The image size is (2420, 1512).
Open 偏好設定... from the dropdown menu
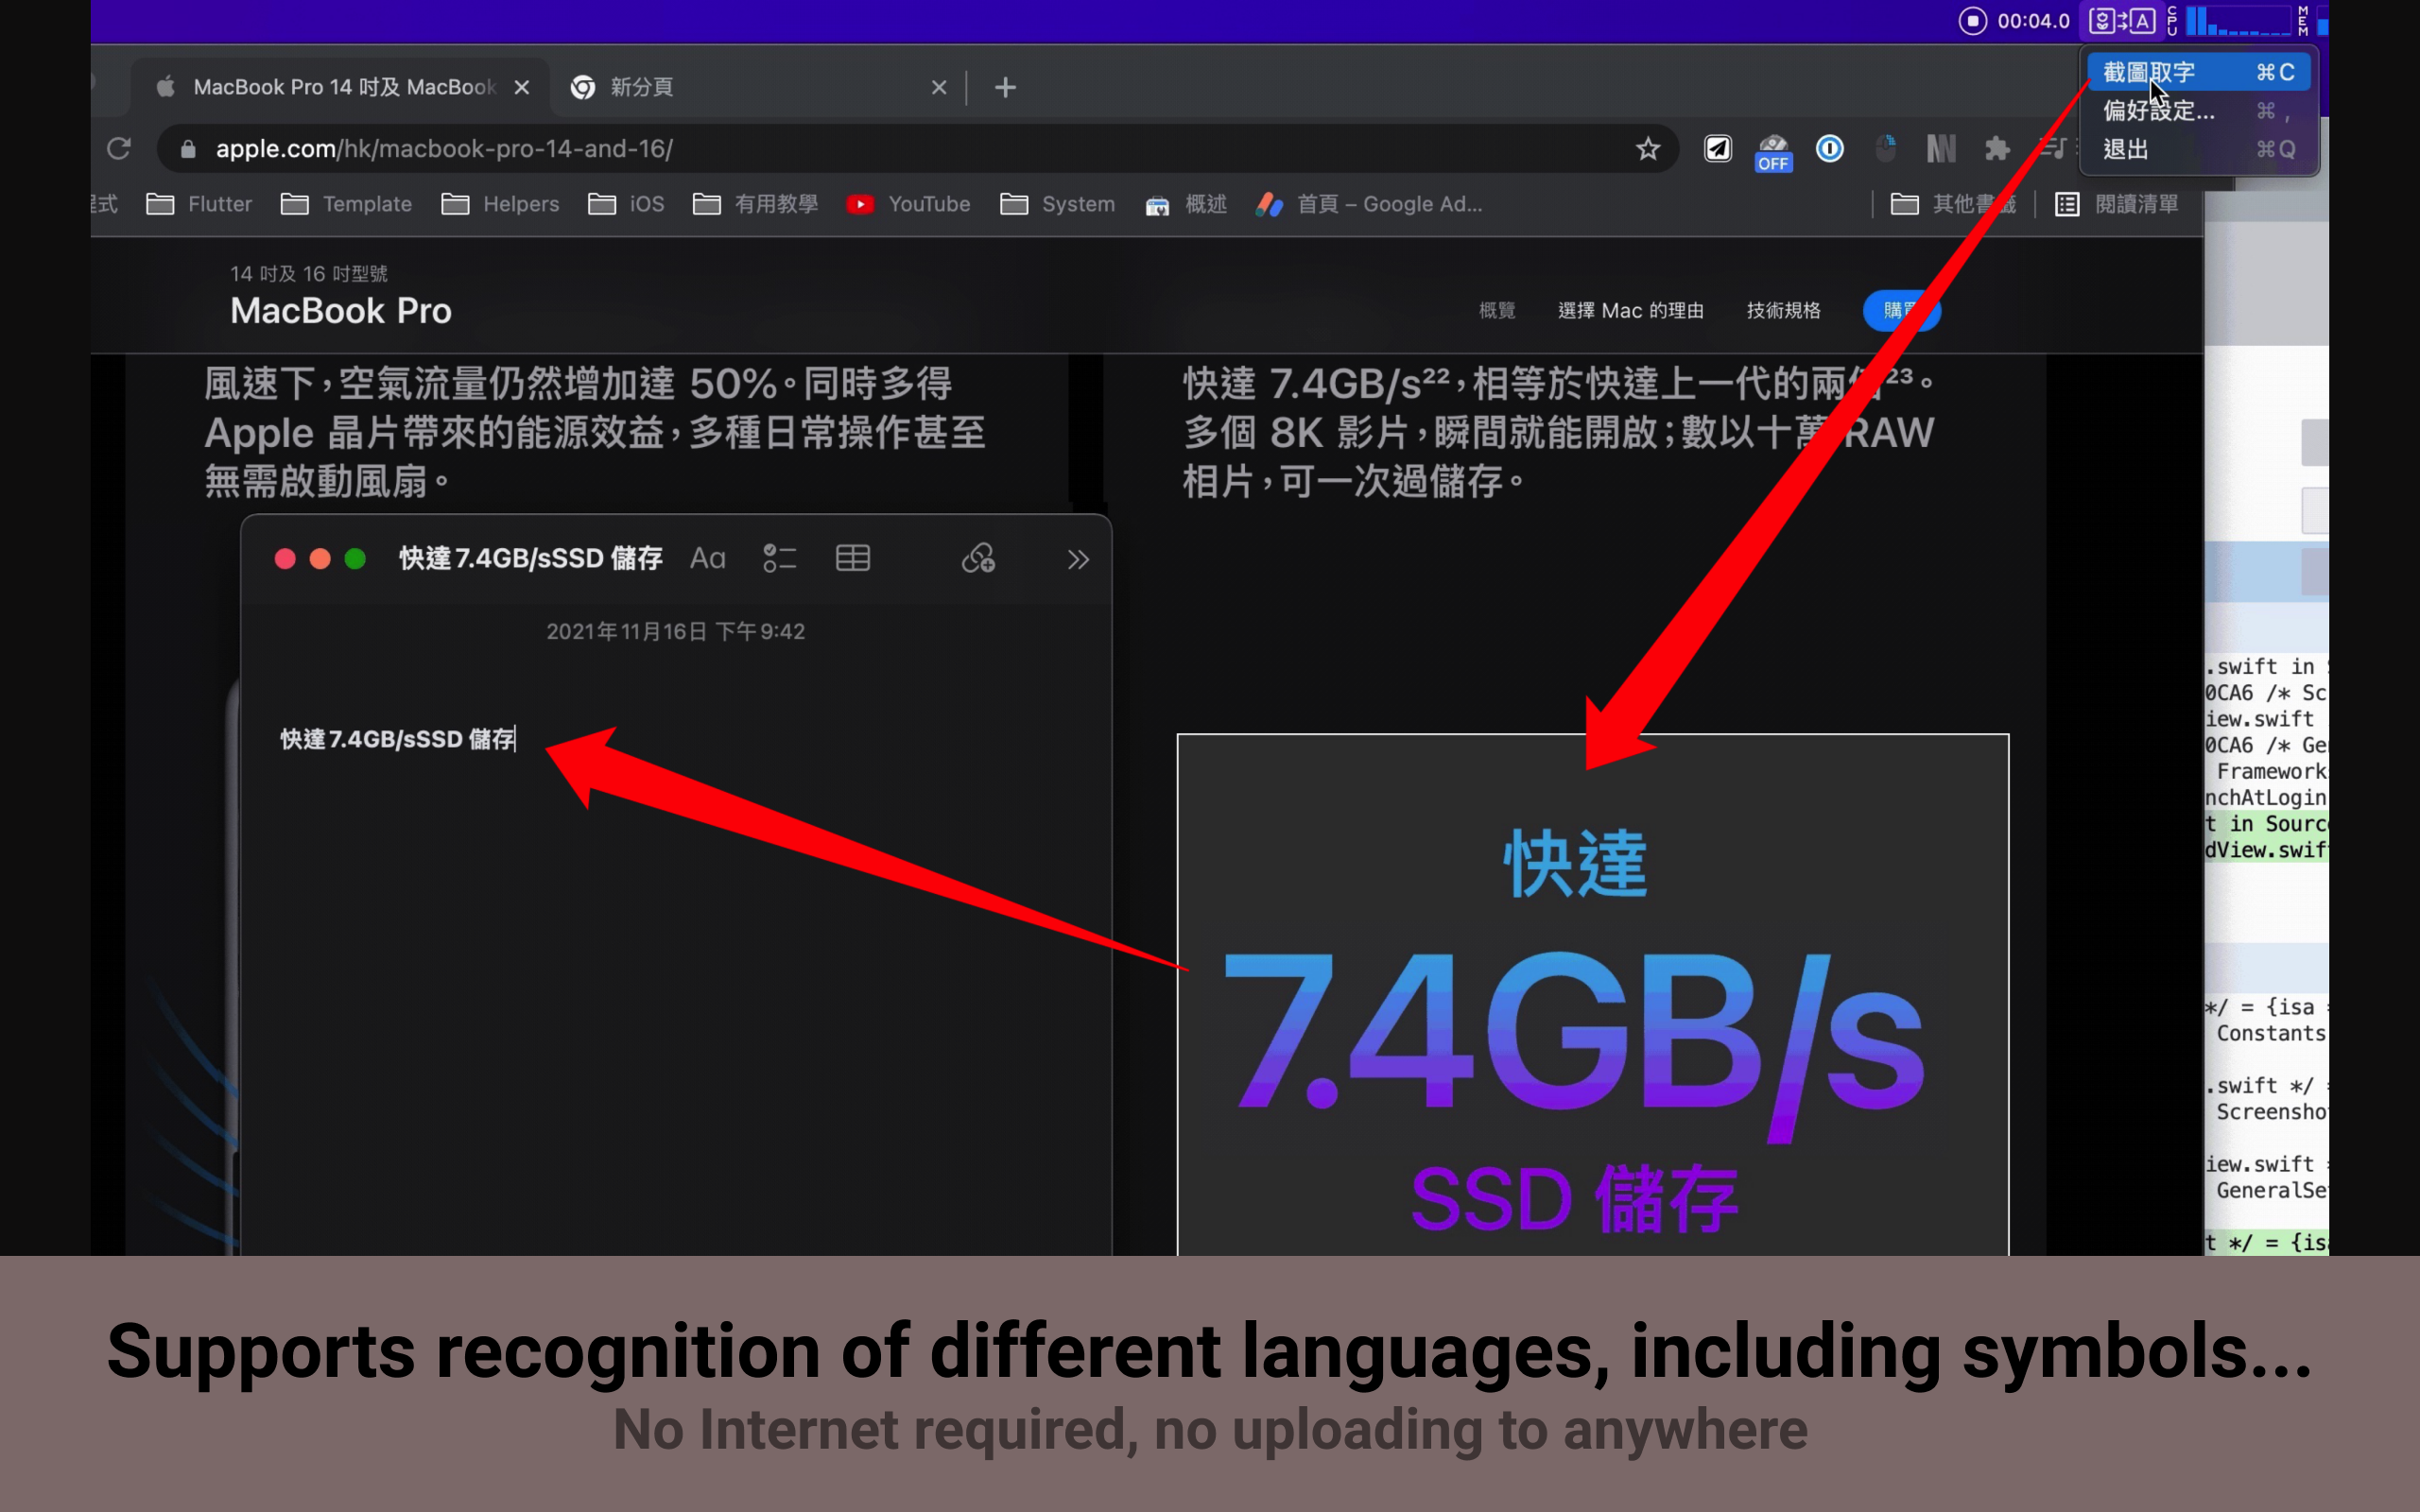pyautogui.click(x=2197, y=111)
